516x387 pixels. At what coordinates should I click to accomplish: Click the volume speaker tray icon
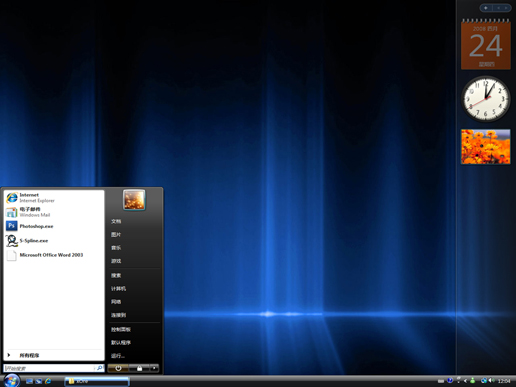click(x=491, y=380)
